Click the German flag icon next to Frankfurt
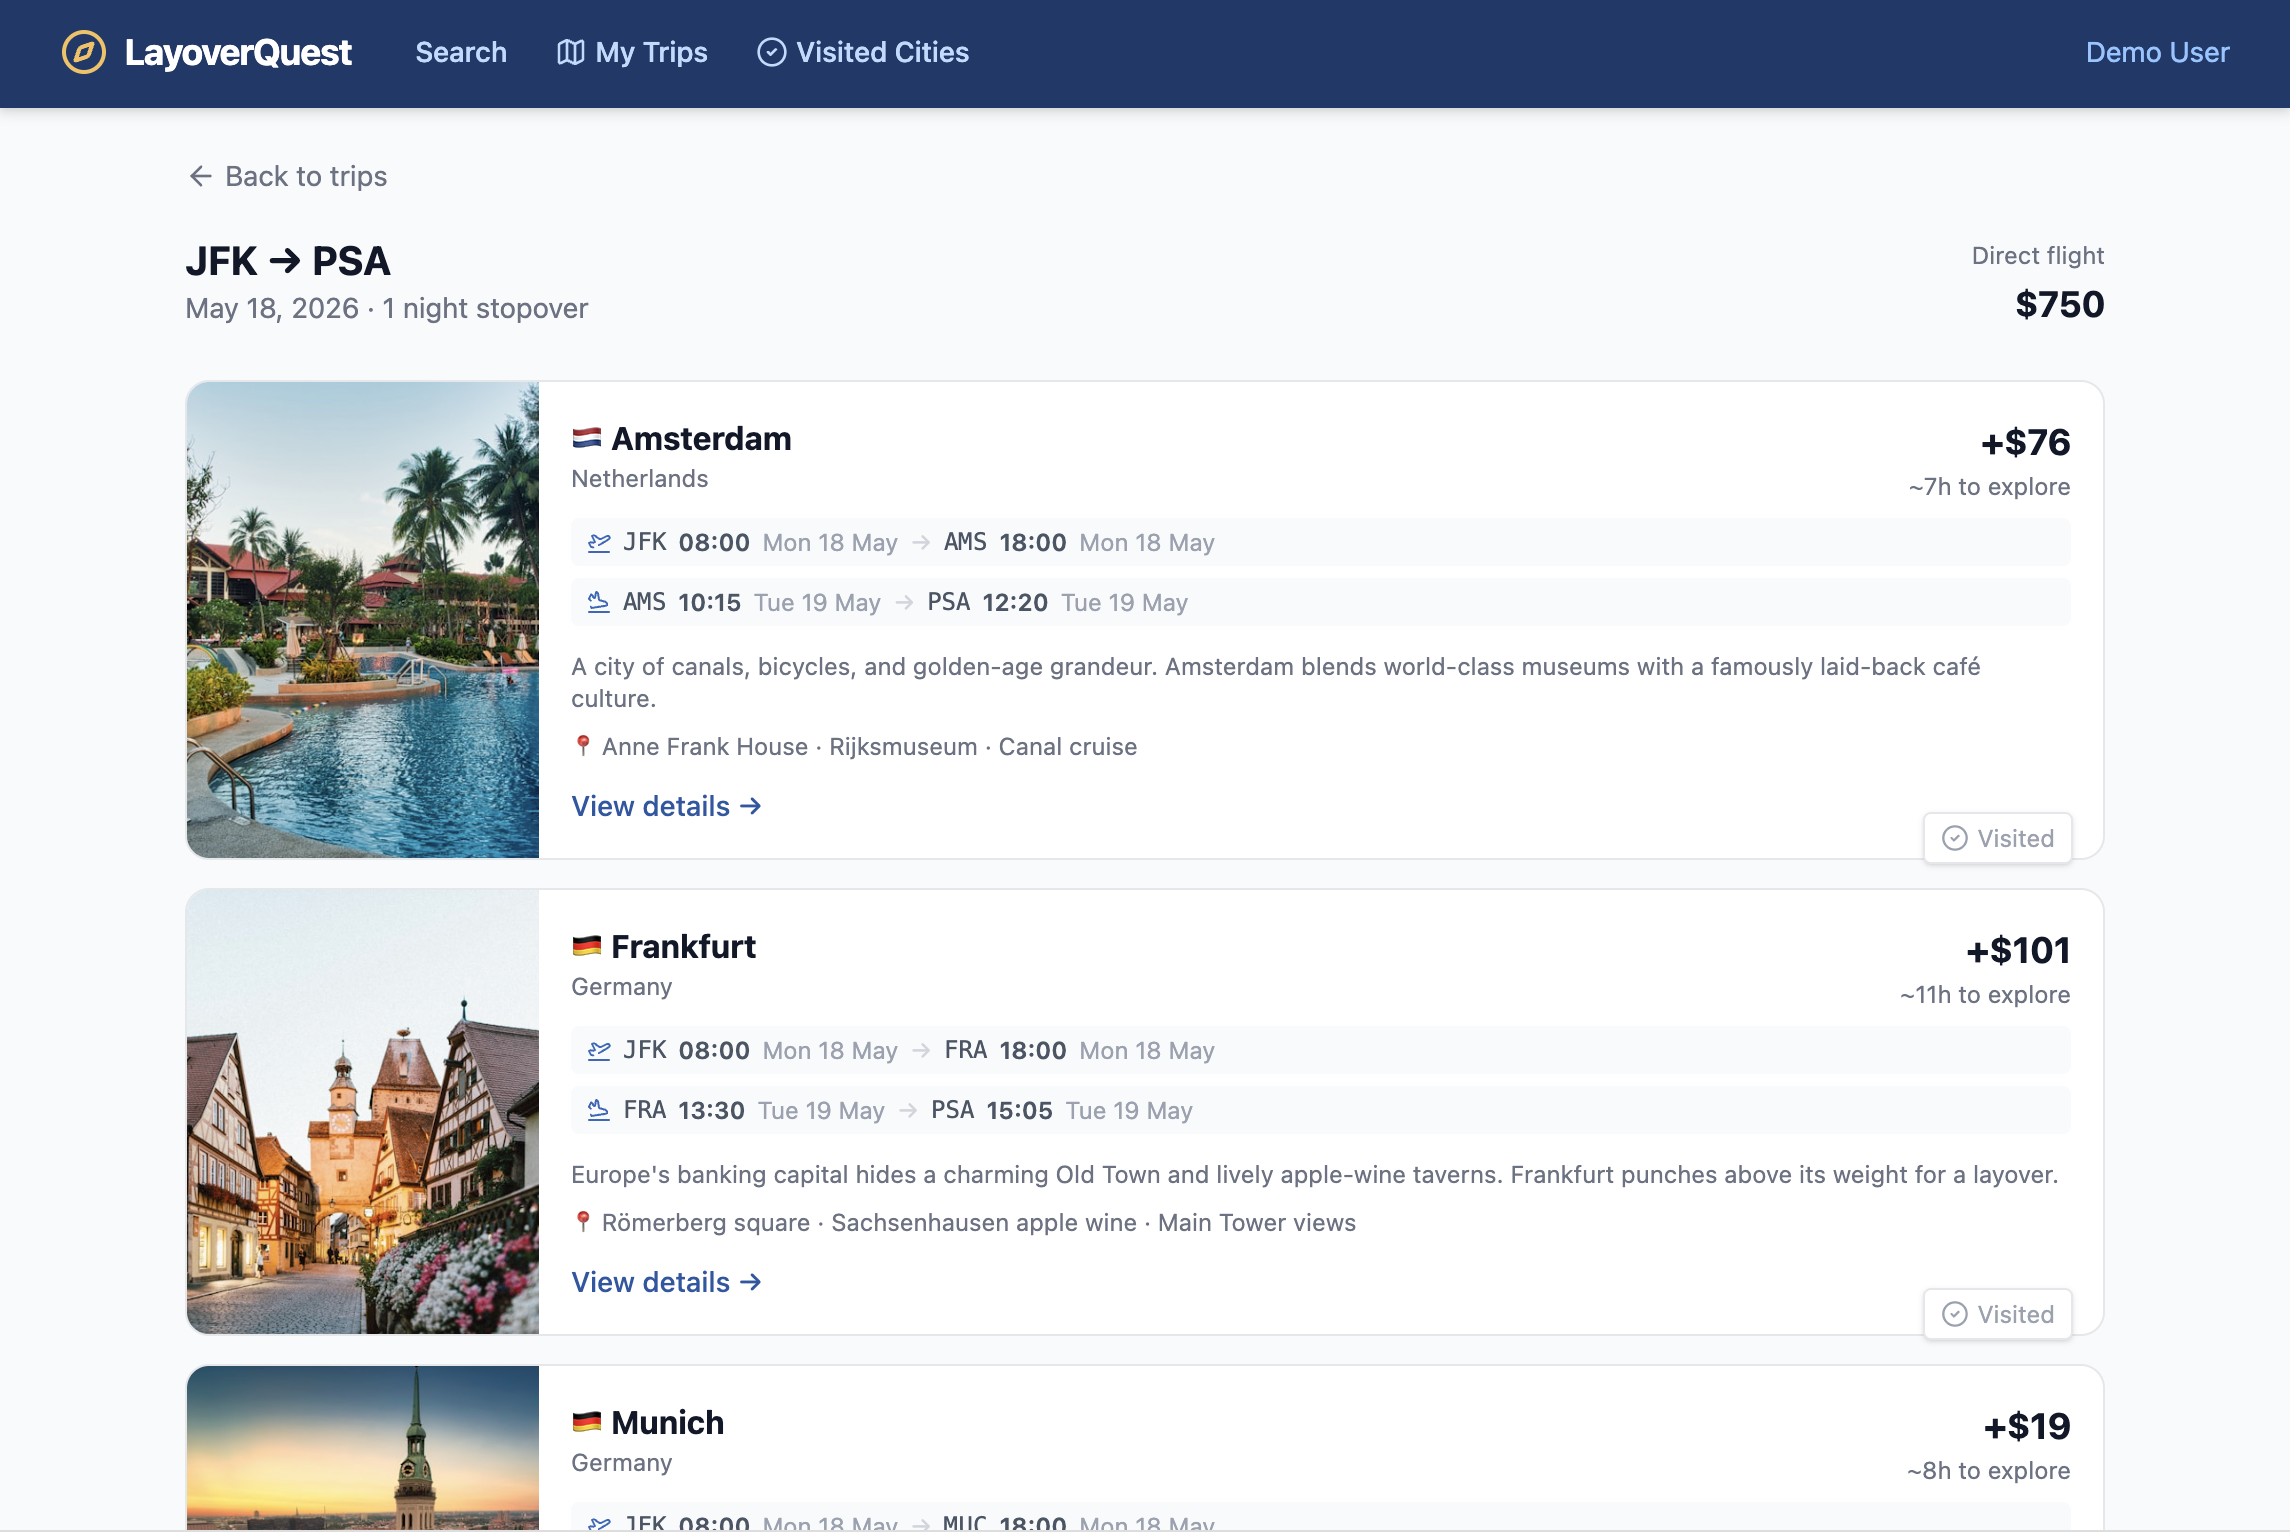 (x=586, y=946)
